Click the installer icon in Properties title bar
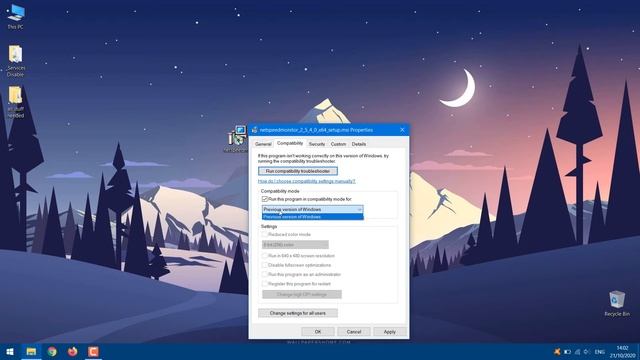This screenshot has height=360, width=640. coord(255,130)
